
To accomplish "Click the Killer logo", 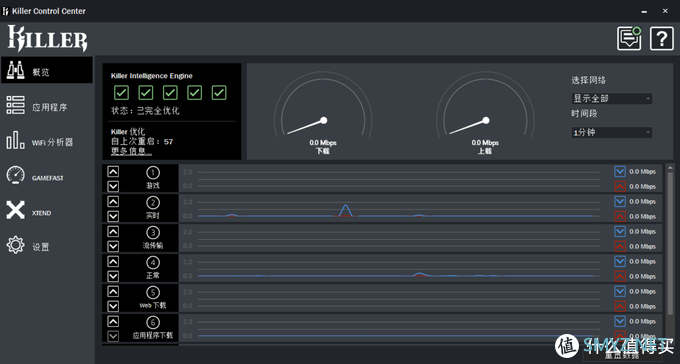I will [x=48, y=38].
